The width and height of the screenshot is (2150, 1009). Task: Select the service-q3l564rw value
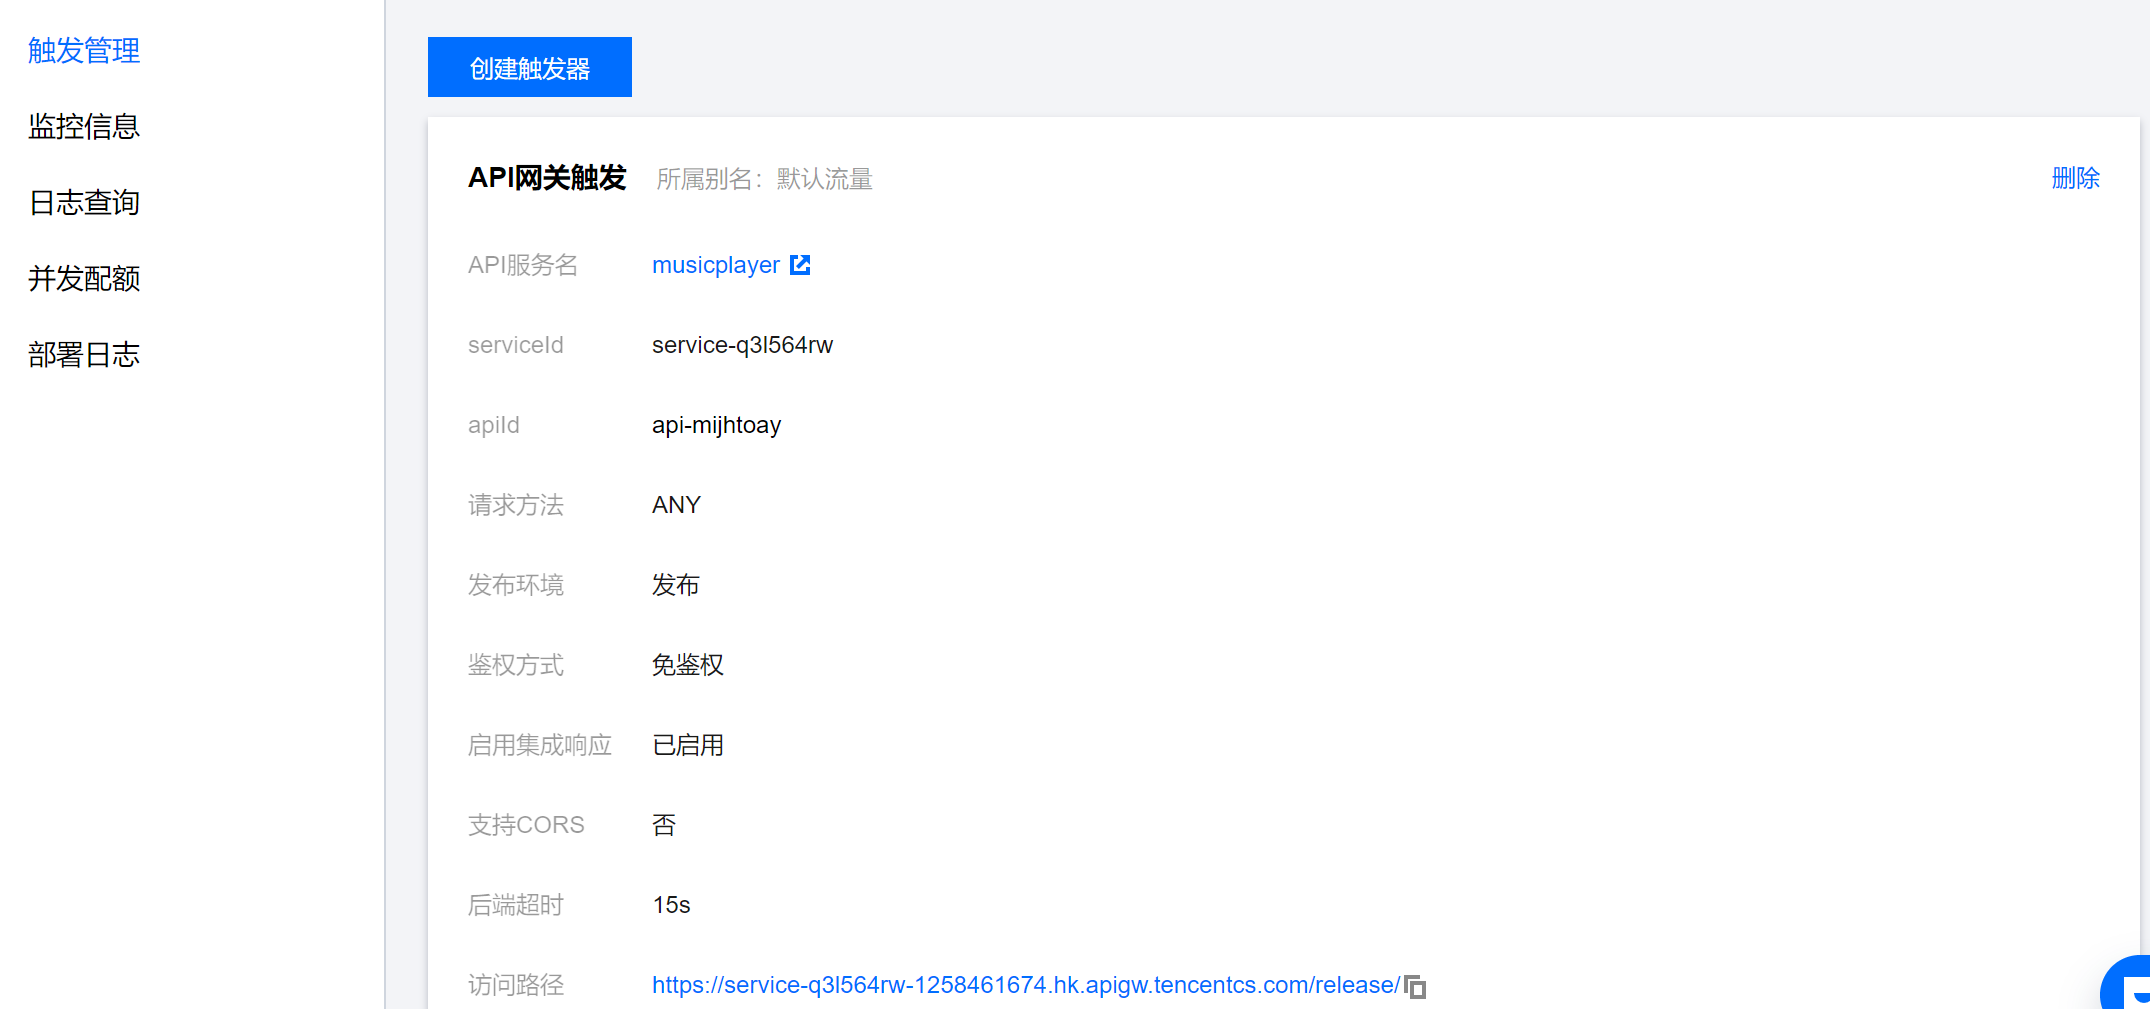click(x=742, y=345)
